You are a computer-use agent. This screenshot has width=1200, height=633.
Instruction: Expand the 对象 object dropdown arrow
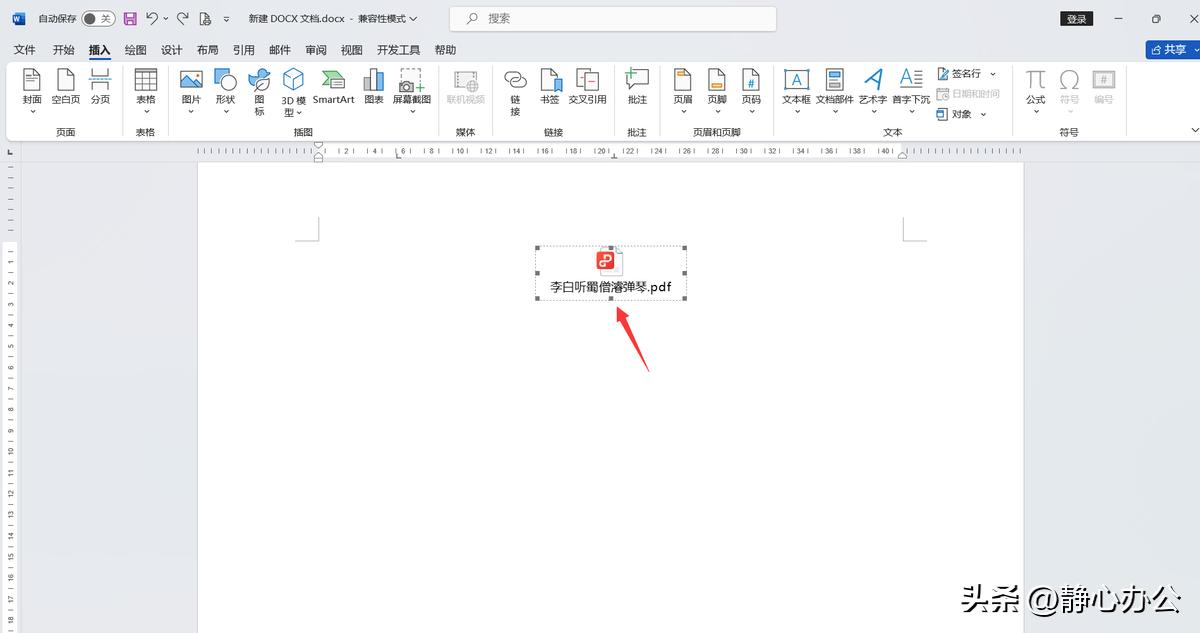pyautogui.click(x=983, y=115)
